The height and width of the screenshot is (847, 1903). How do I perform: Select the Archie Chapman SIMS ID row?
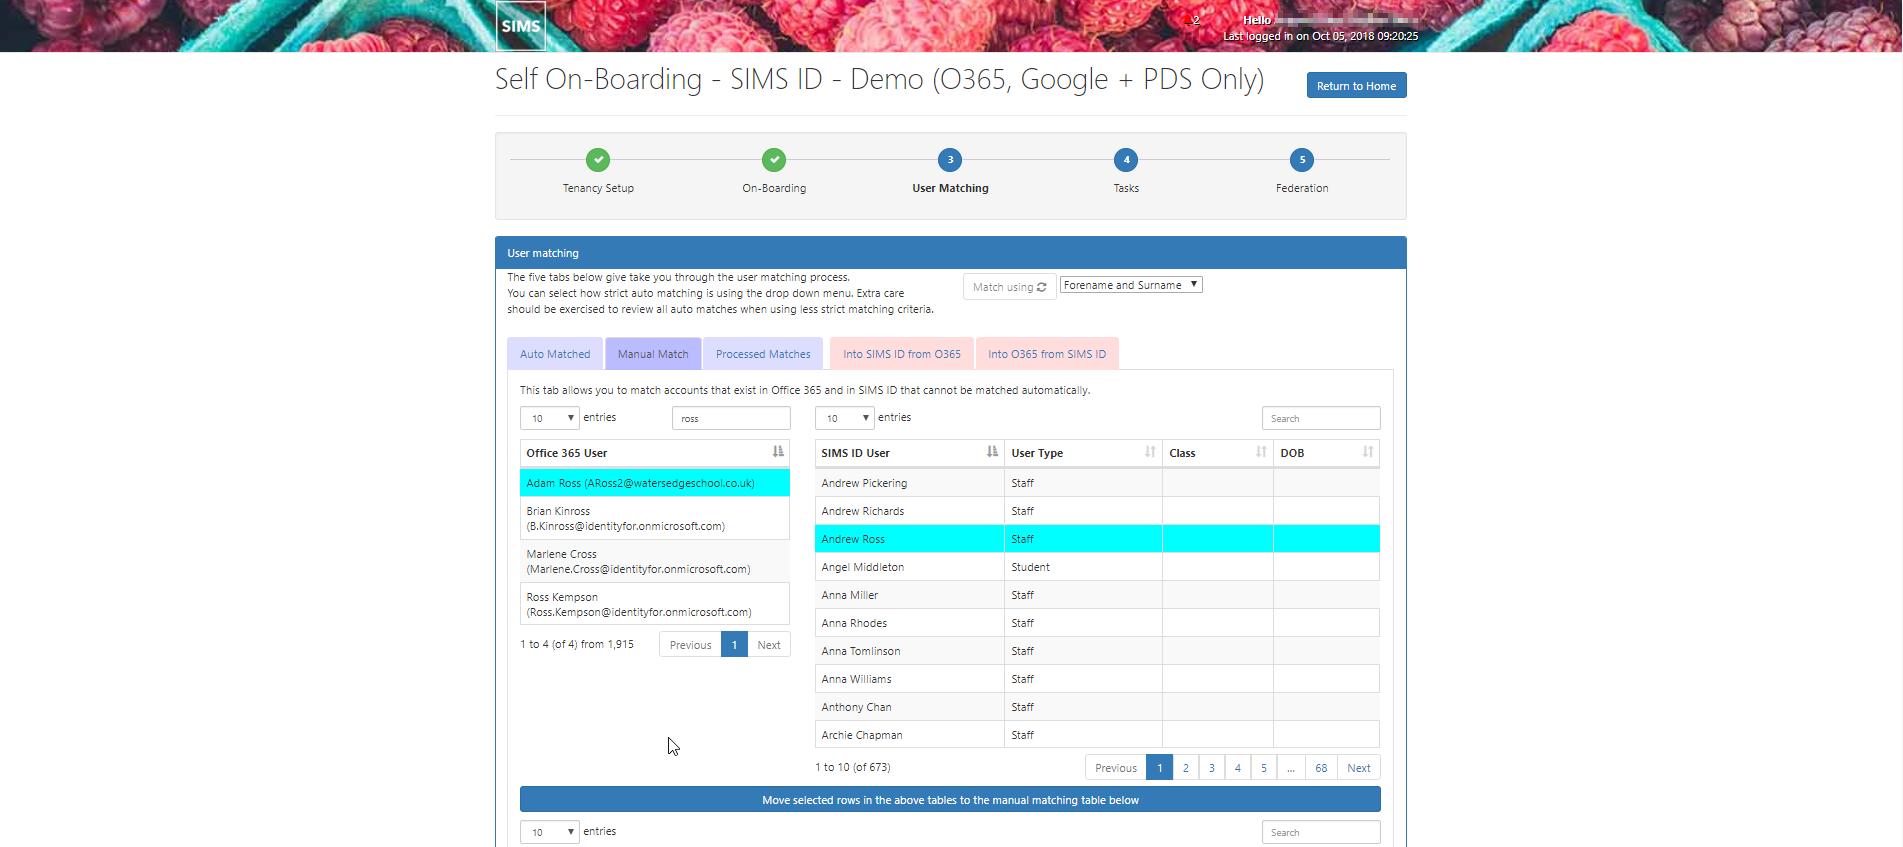pyautogui.click(x=1097, y=735)
